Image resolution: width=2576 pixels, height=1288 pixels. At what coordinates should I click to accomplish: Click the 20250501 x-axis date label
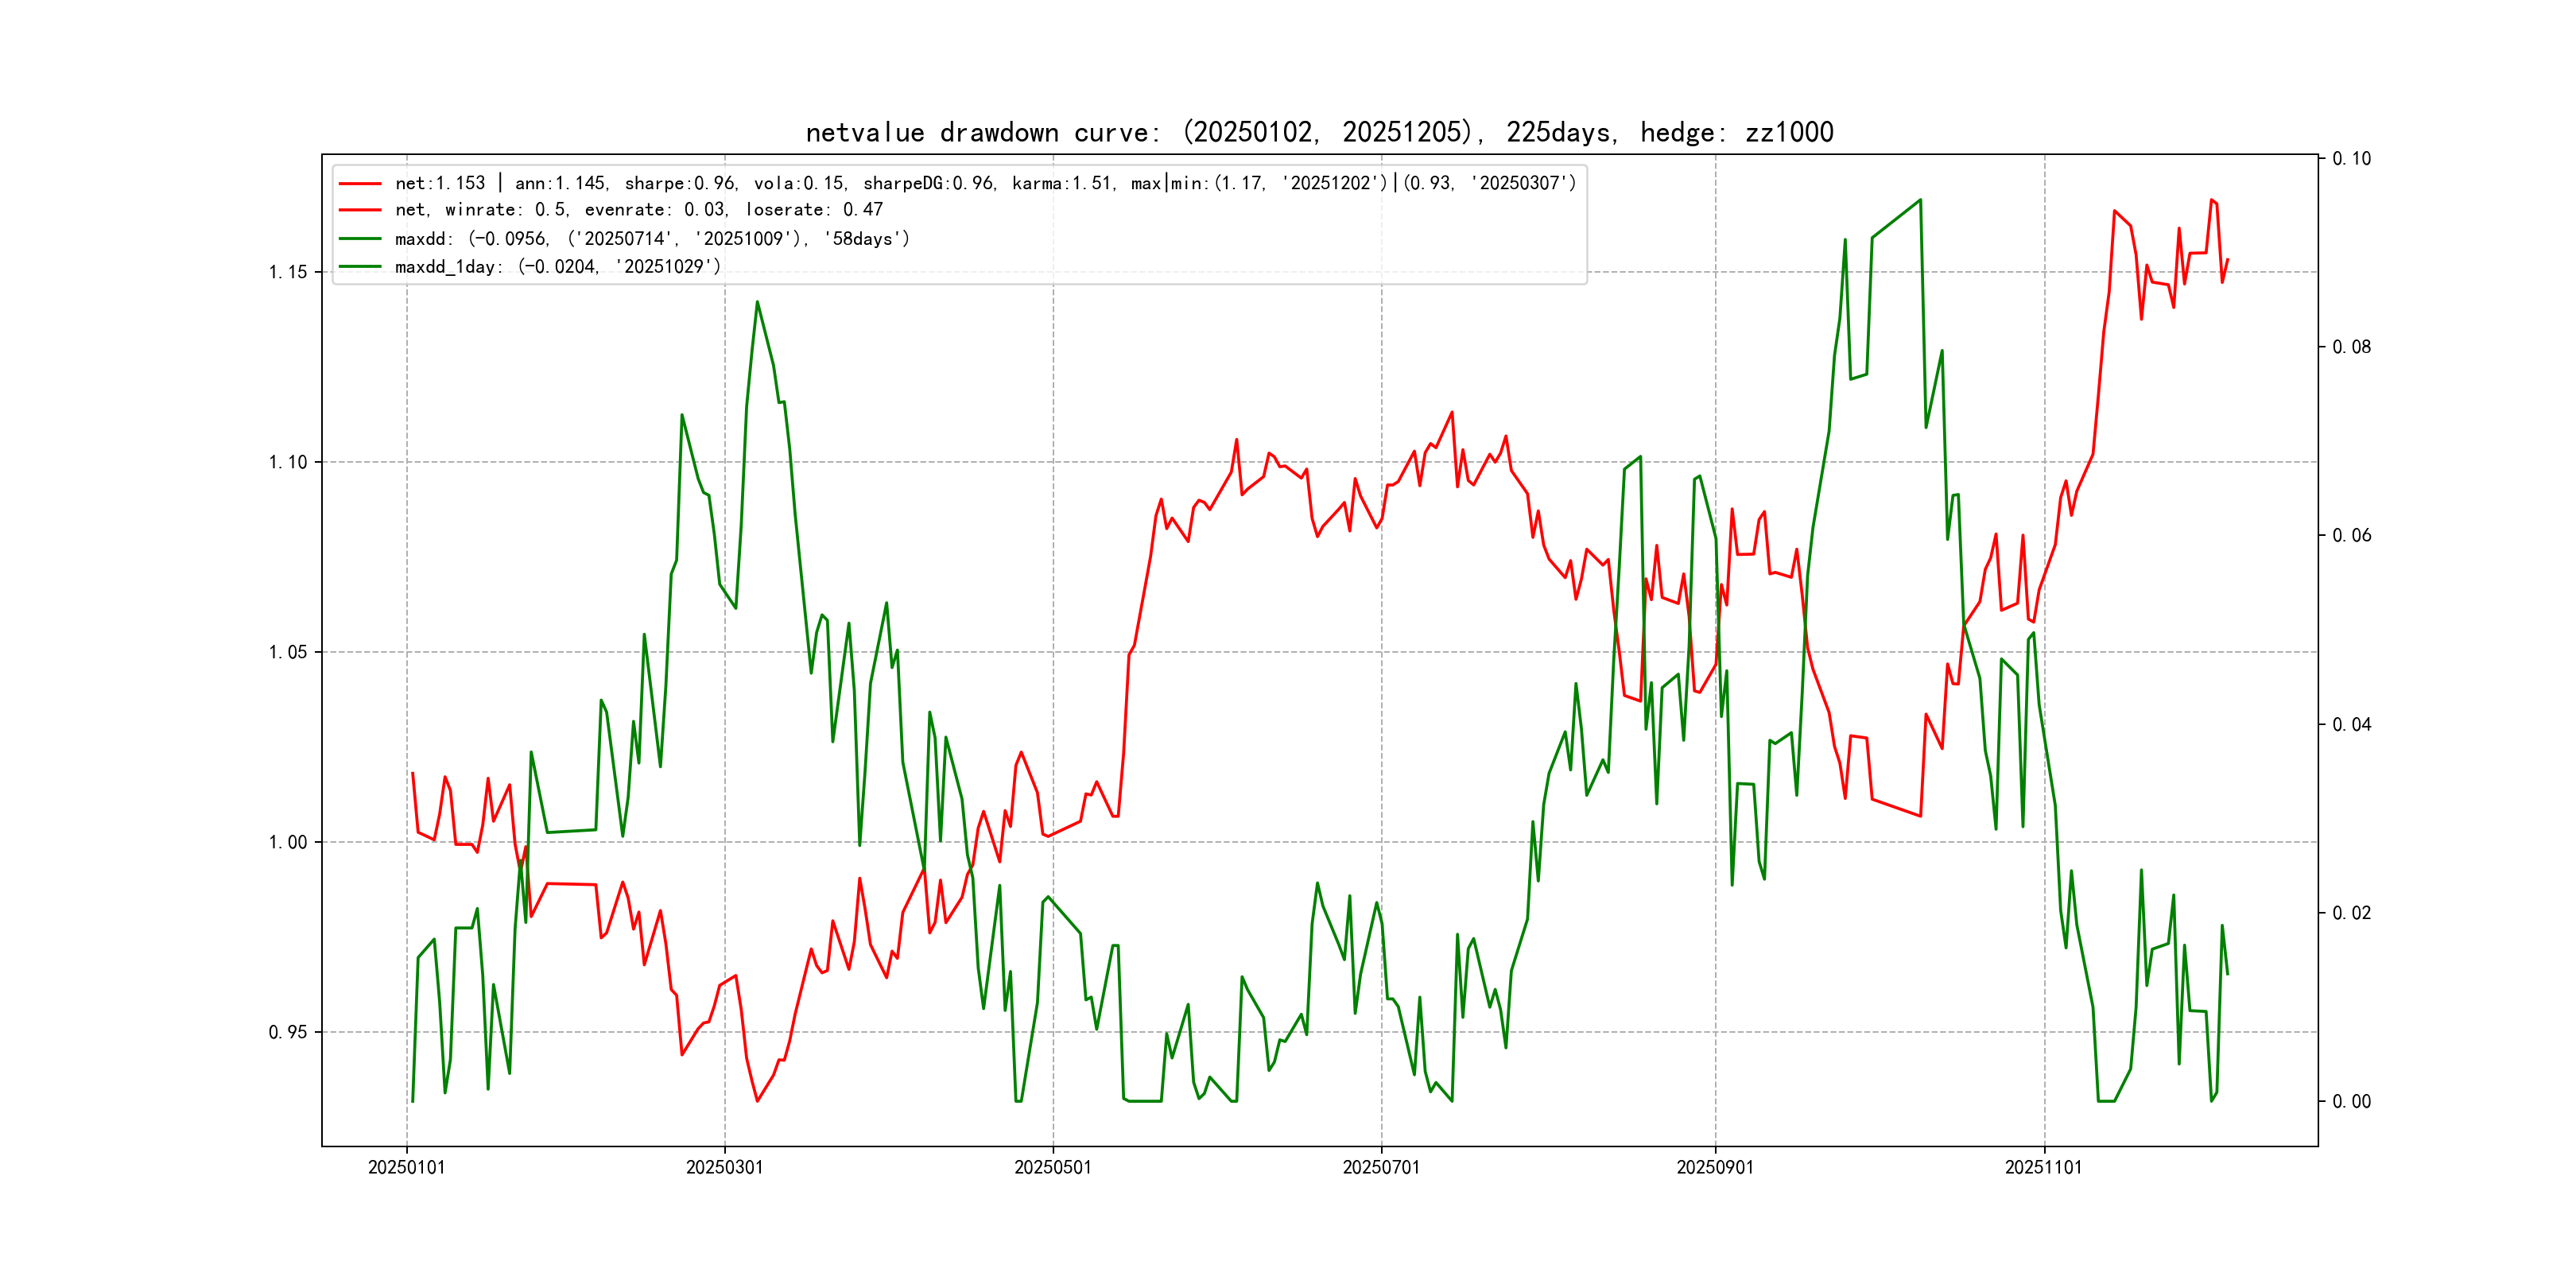(1052, 1167)
